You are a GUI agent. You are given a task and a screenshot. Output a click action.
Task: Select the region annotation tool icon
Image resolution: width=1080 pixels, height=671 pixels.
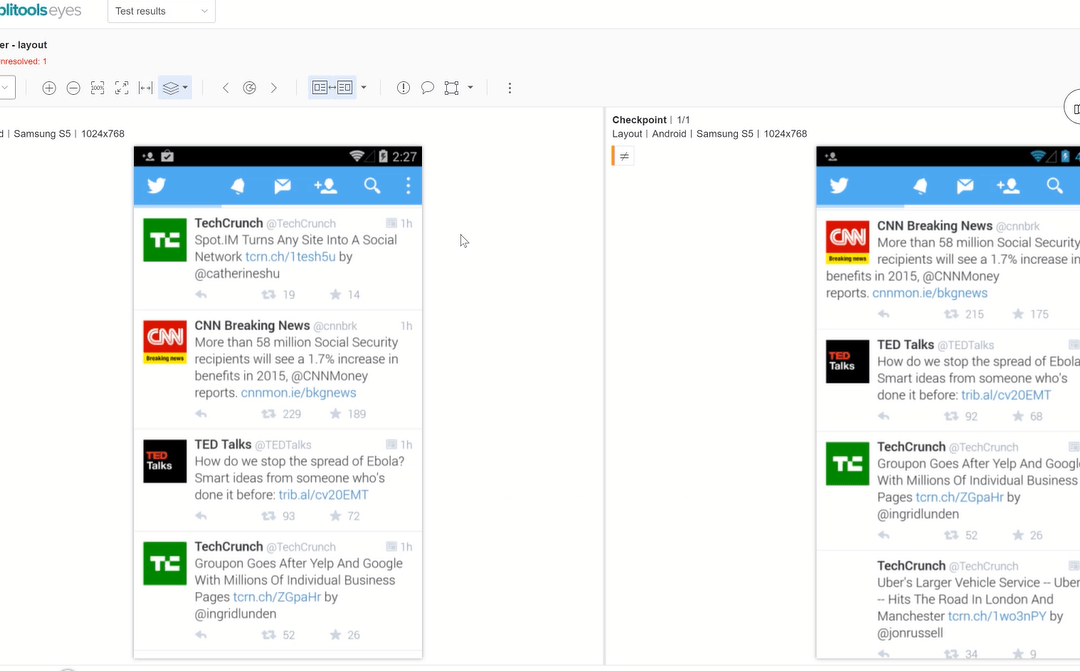(451, 88)
